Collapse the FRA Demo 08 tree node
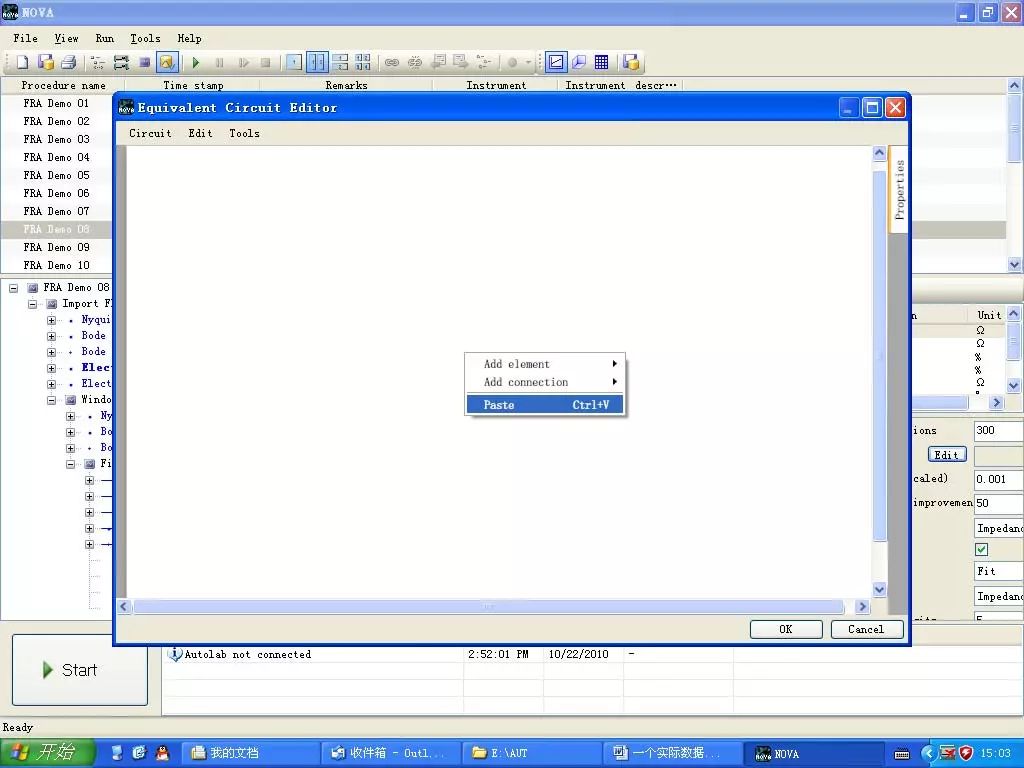 (x=13, y=288)
